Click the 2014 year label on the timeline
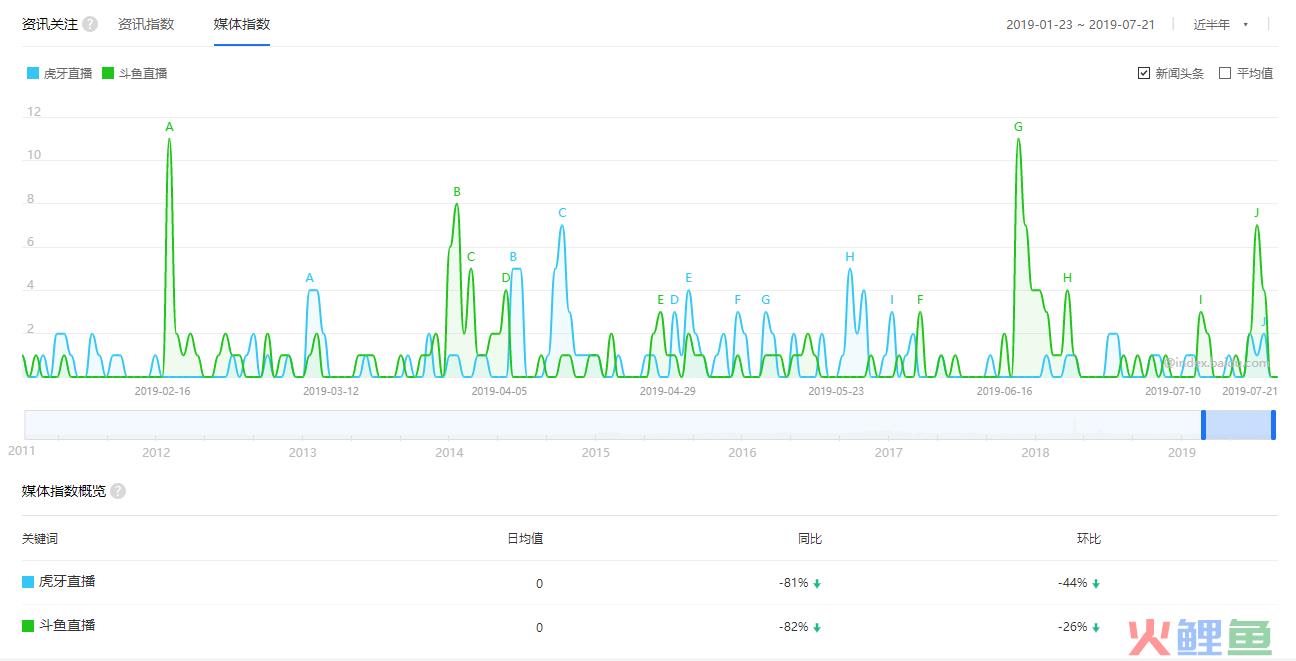Screen dimensions: 1296x661 click(x=449, y=453)
